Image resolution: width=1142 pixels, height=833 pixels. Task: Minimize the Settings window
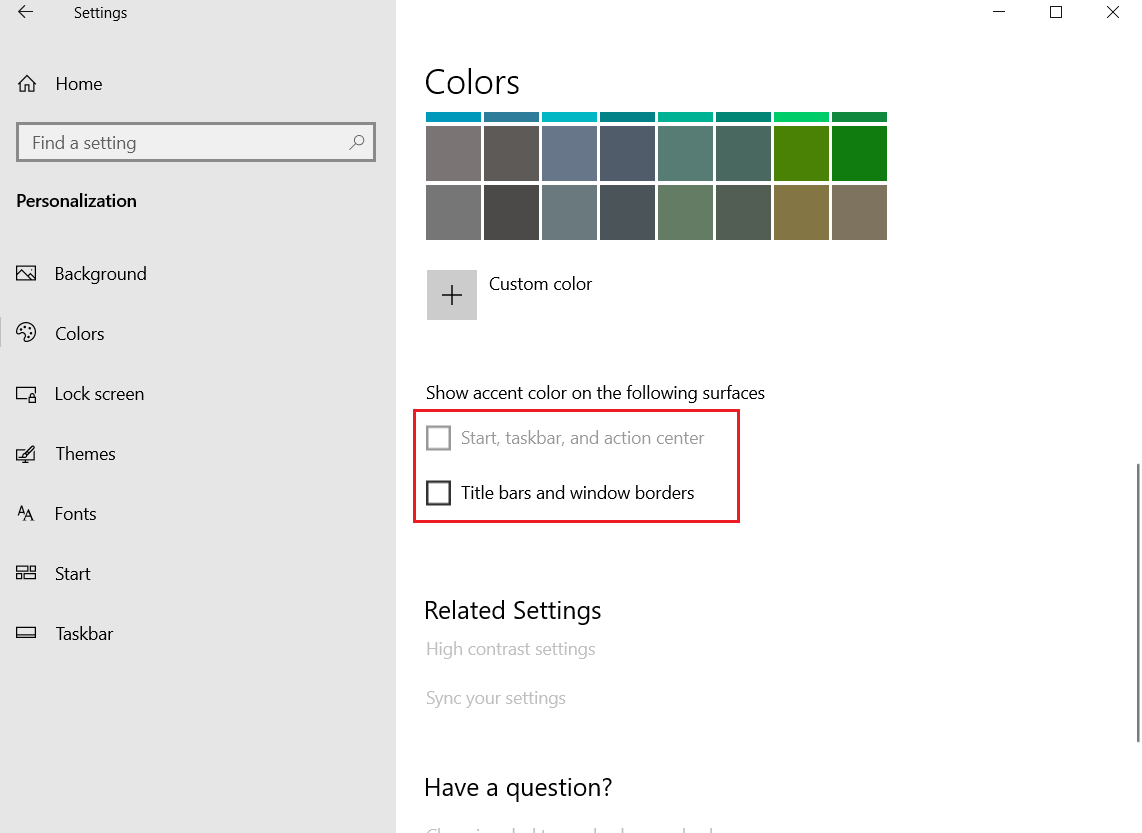coord(999,12)
